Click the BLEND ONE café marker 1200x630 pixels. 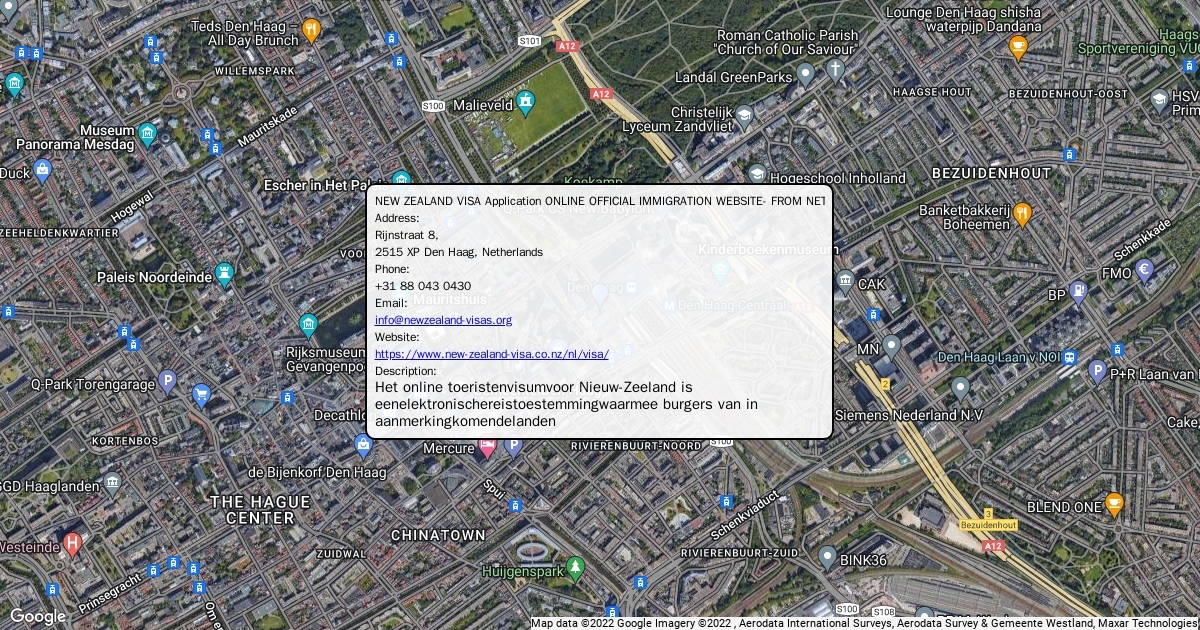click(x=1114, y=505)
